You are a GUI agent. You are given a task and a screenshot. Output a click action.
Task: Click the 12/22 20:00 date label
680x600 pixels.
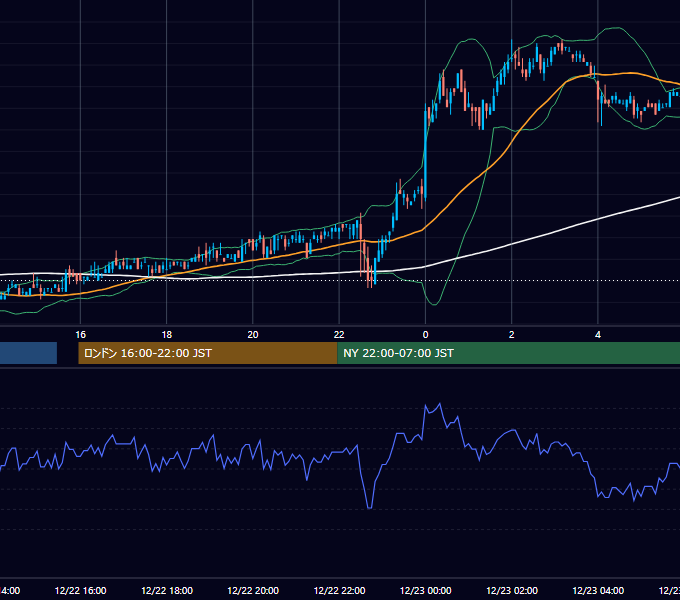(x=253, y=590)
